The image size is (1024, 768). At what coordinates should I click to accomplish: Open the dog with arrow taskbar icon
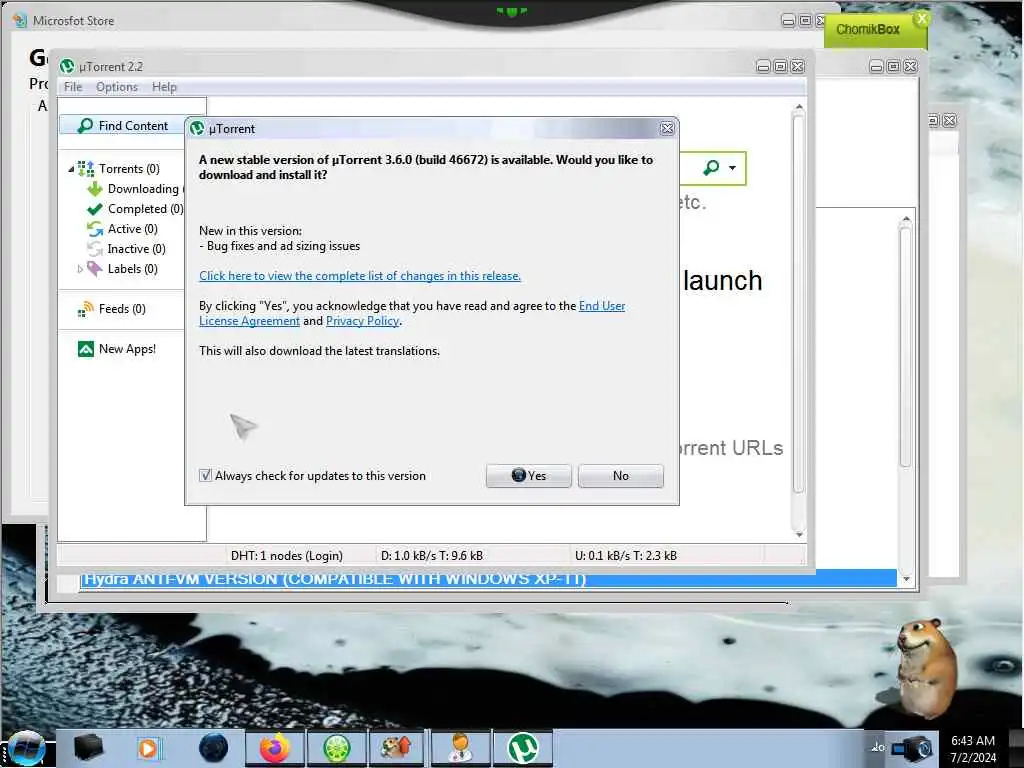pos(396,748)
